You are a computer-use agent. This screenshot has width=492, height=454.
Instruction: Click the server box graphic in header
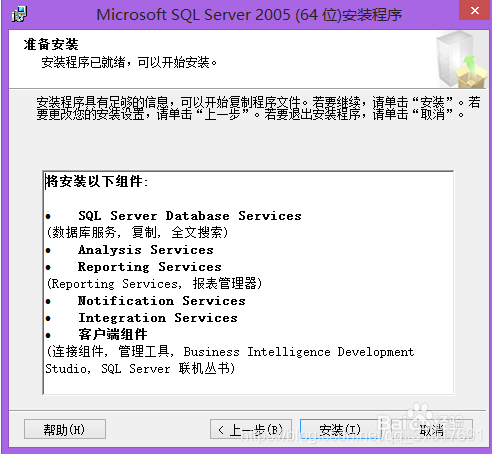click(461, 59)
